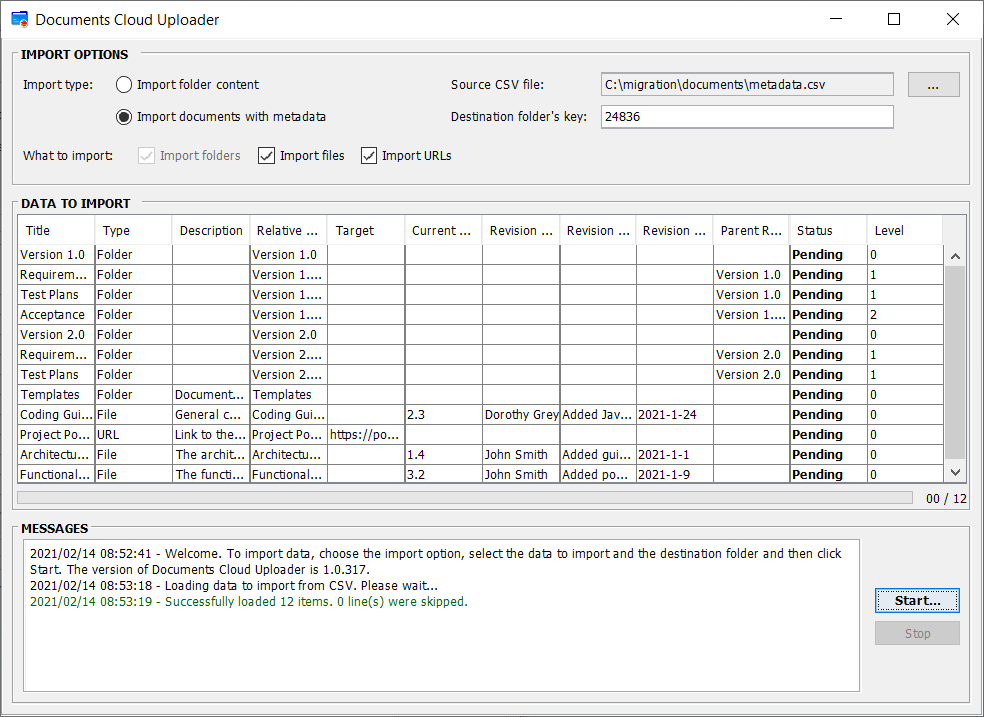Click the Destination folder's key field

click(x=746, y=117)
